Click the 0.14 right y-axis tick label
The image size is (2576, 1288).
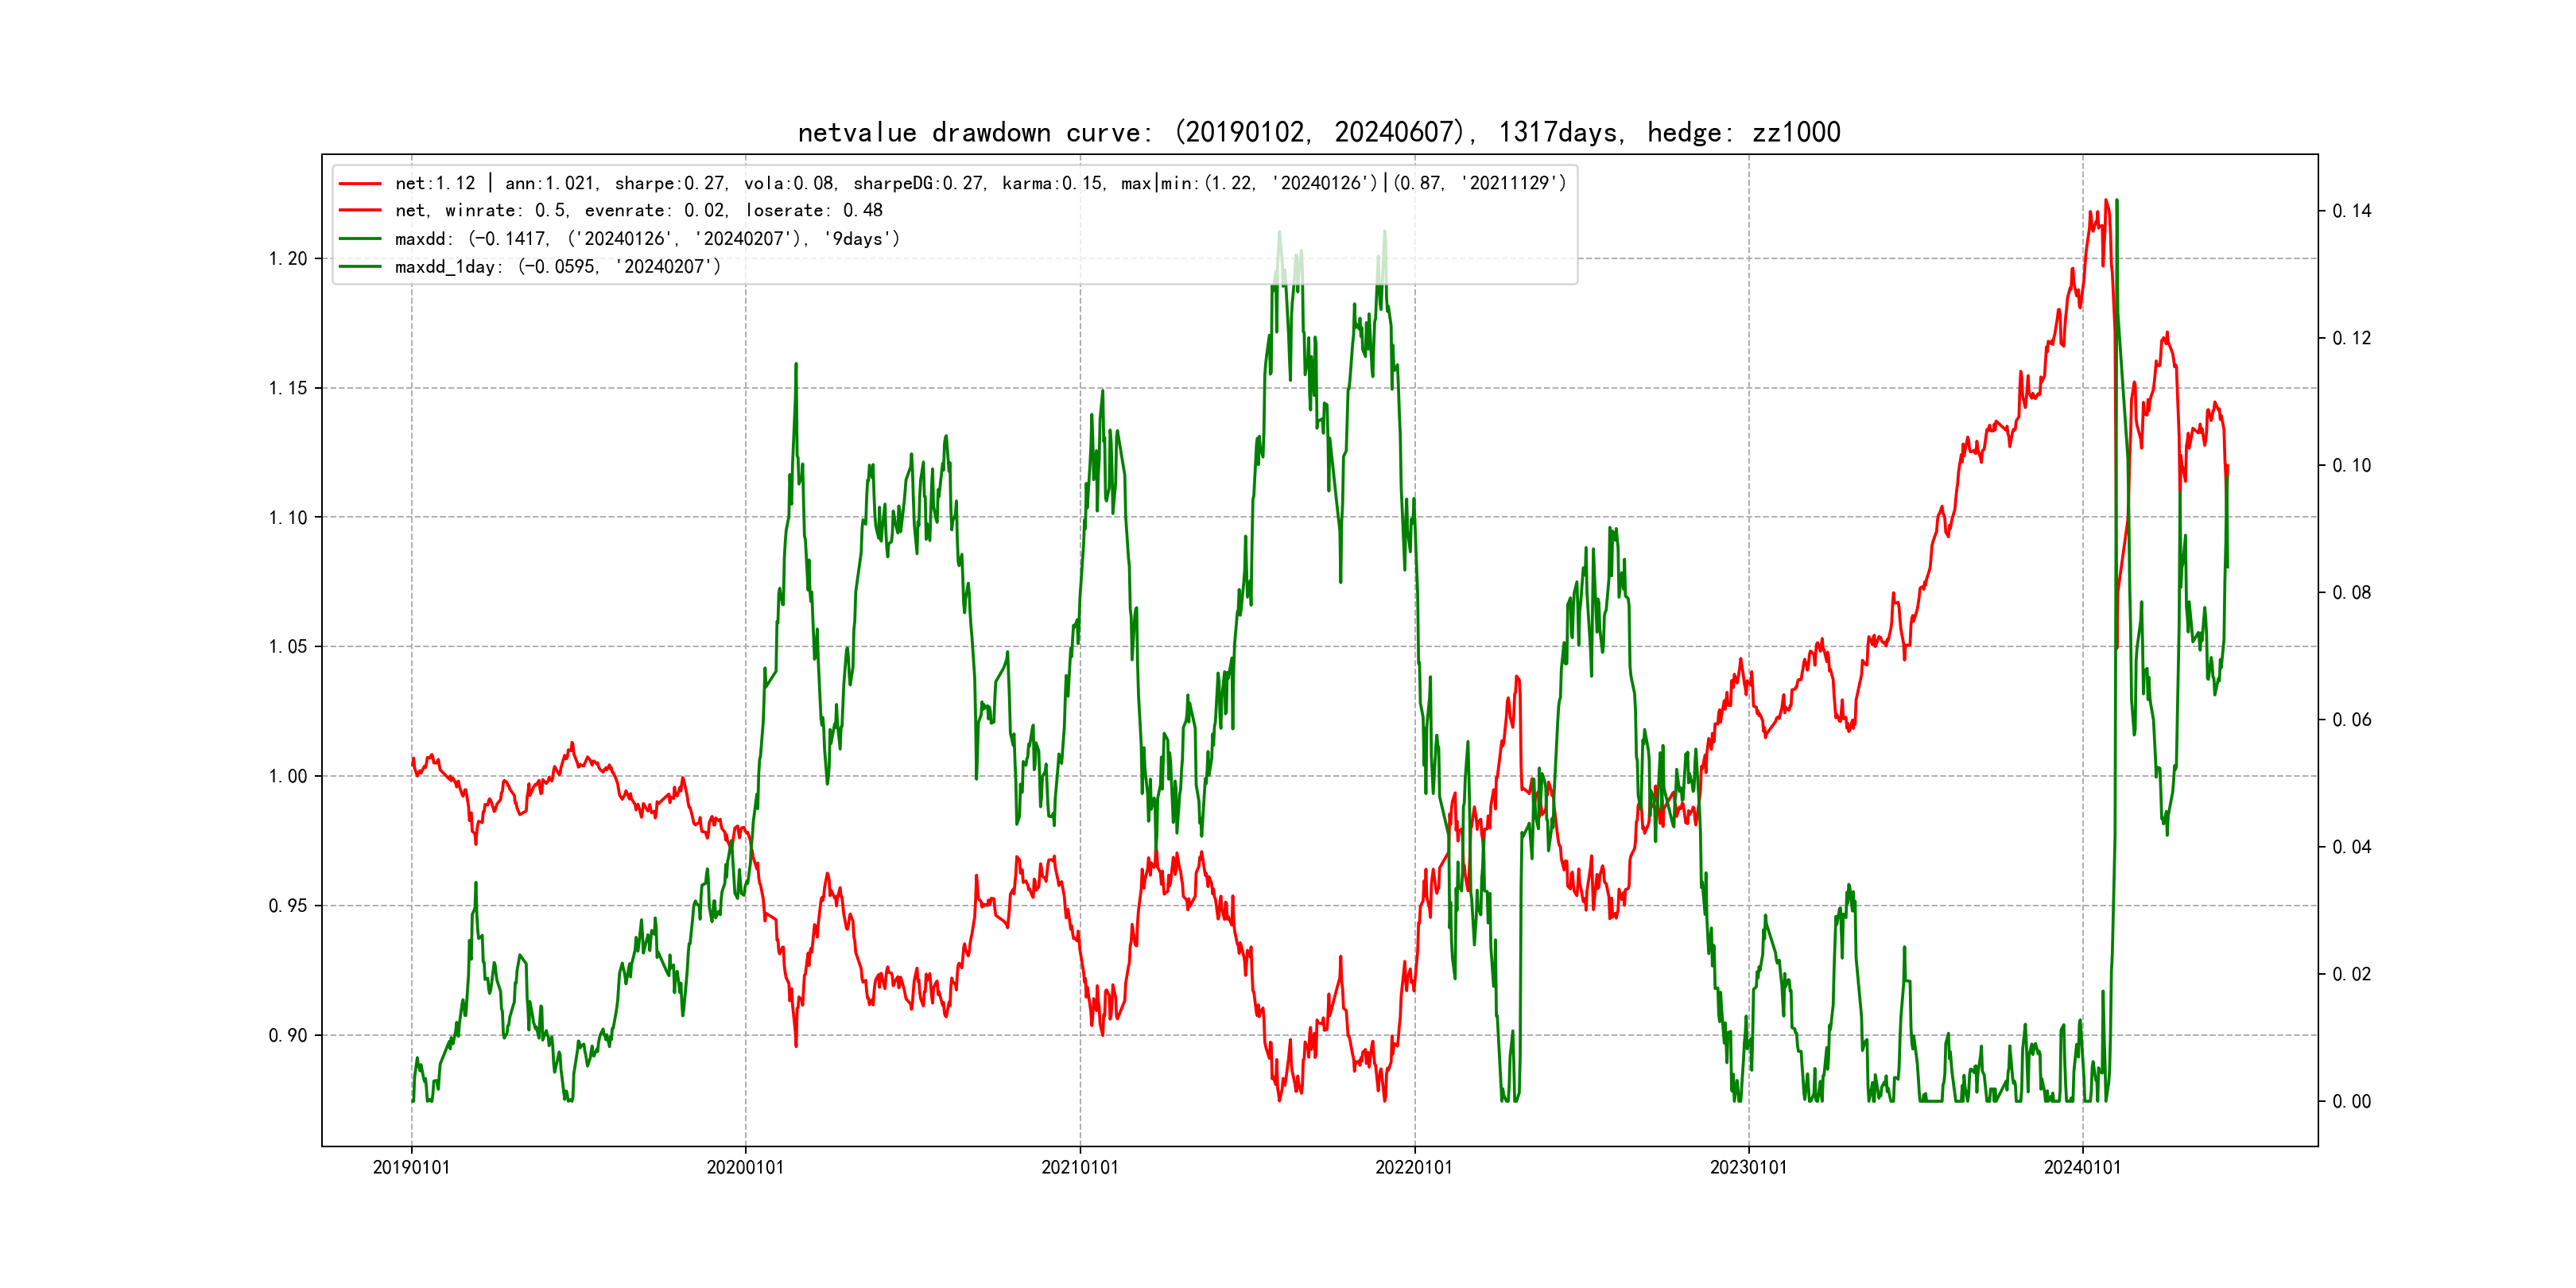pos(2351,211)
